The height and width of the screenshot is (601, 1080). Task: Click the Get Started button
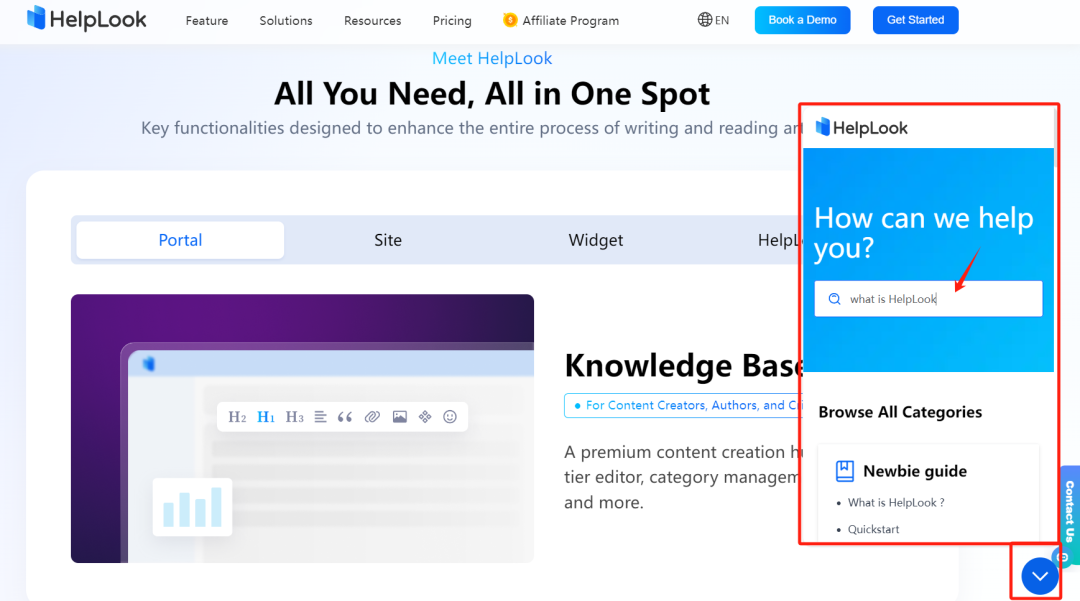click(915, 20)
